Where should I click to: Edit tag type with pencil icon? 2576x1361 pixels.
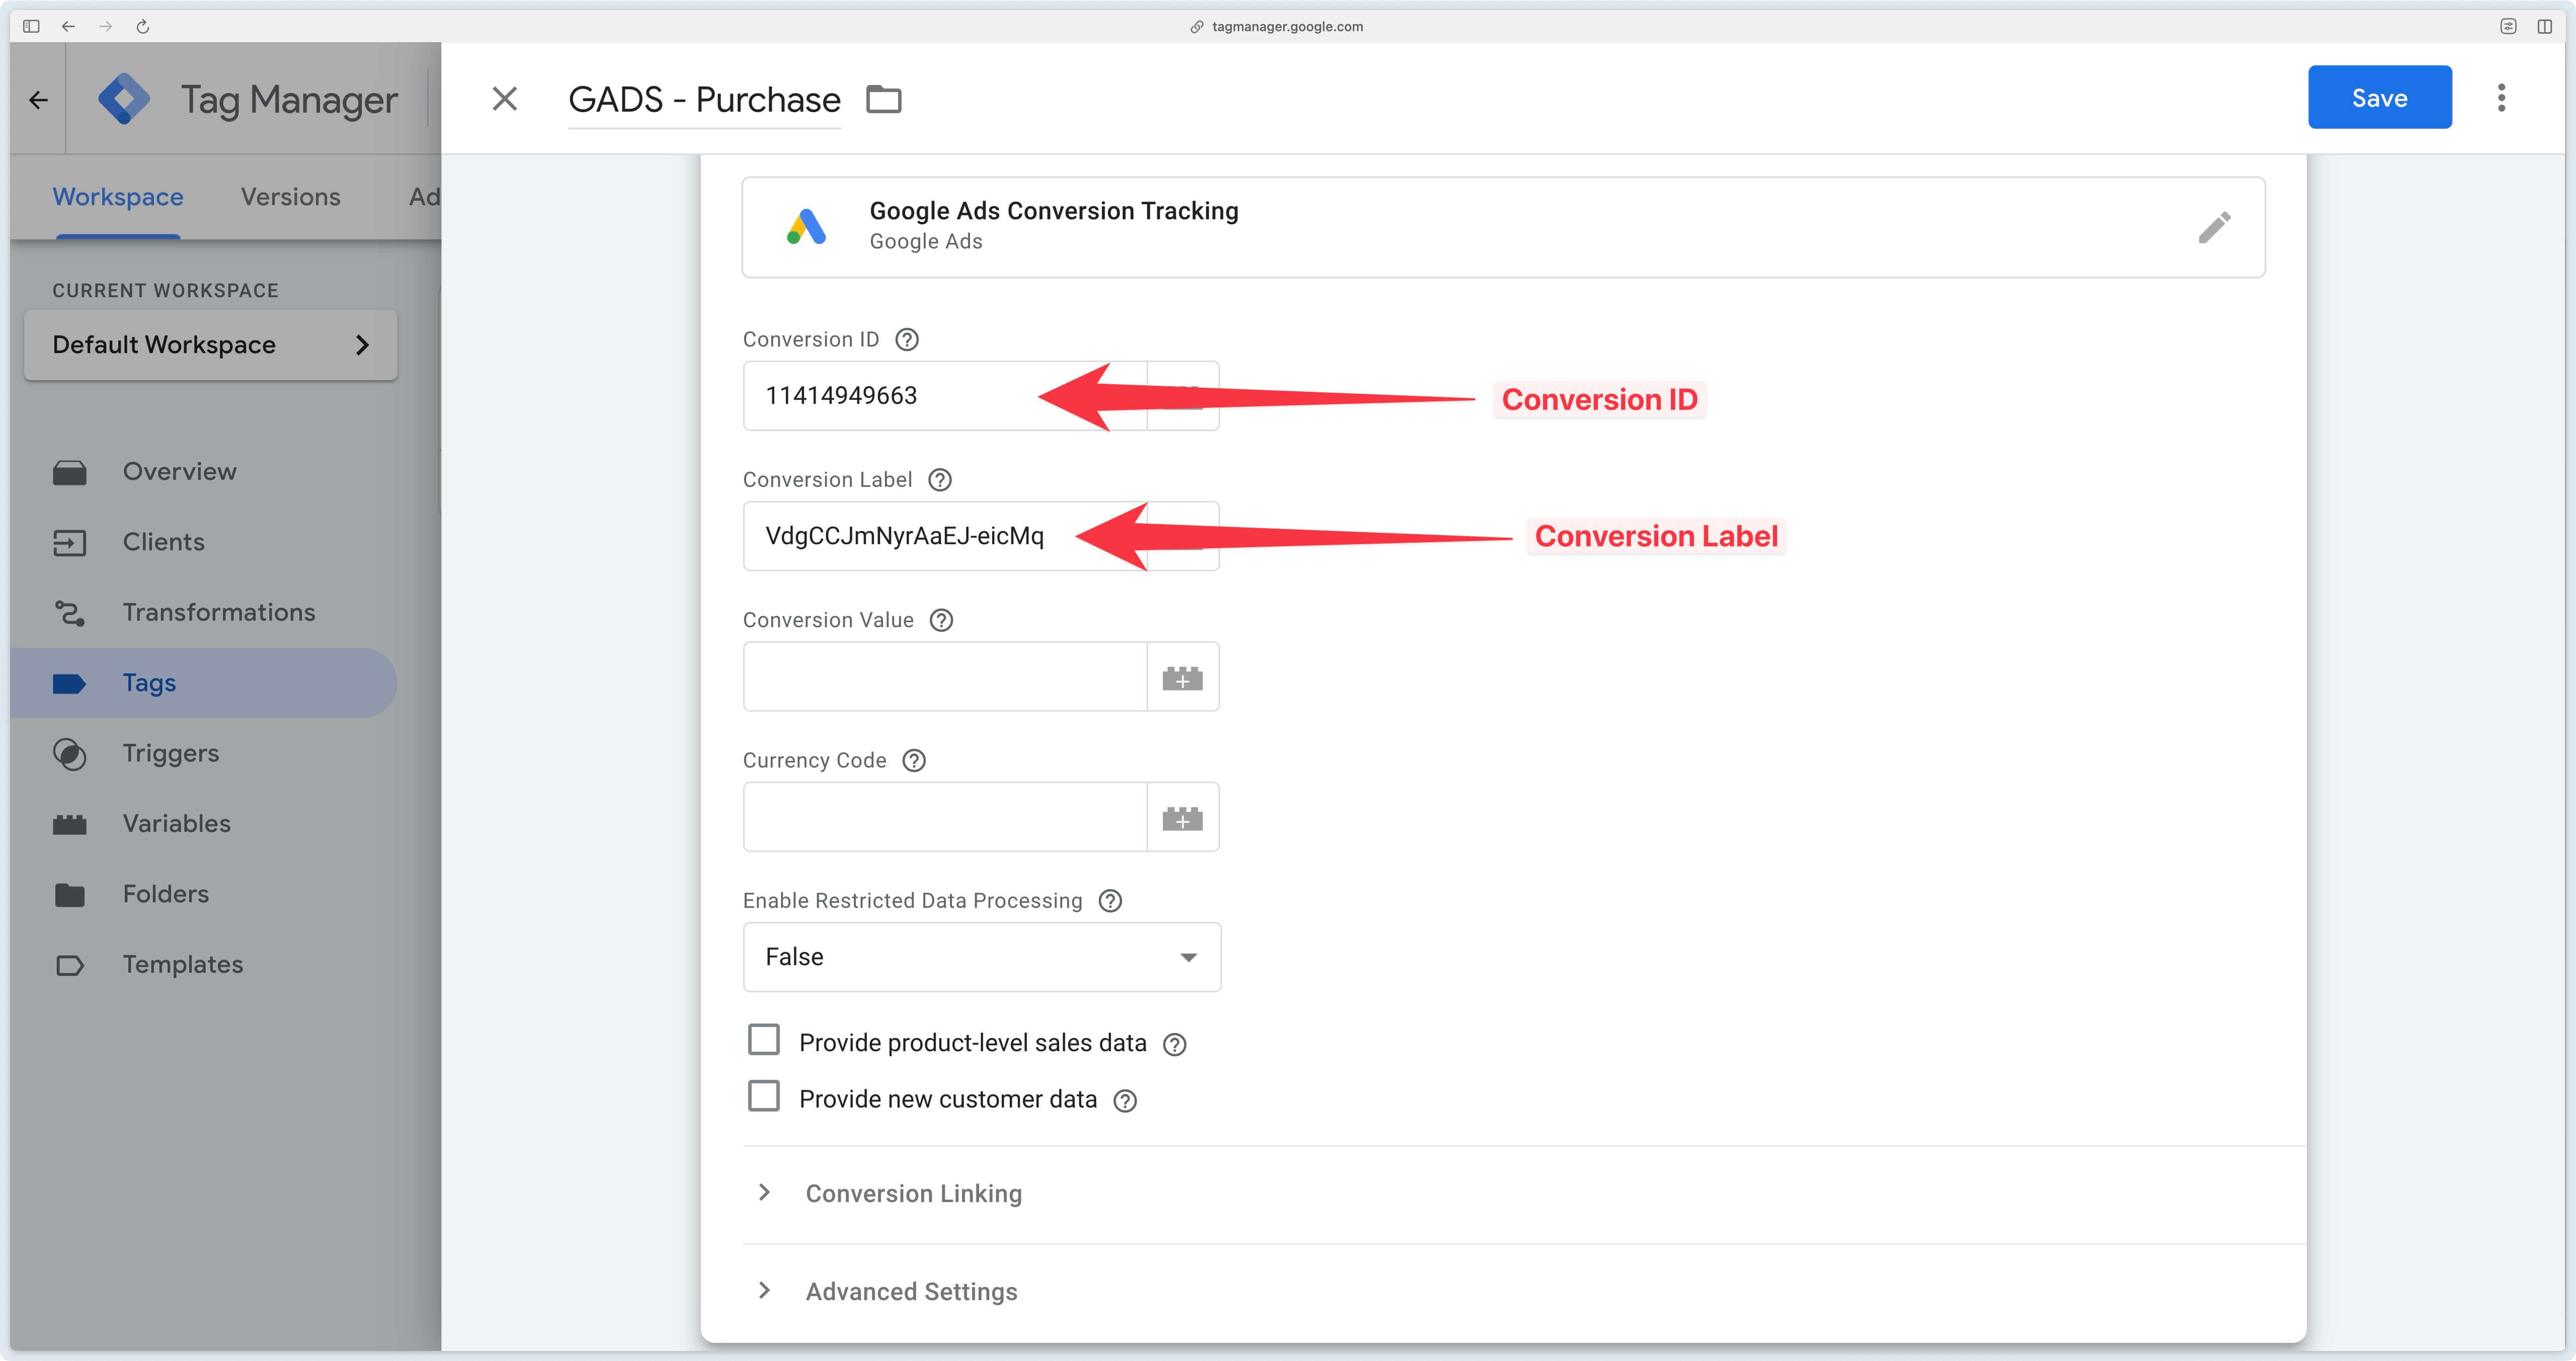(x=2214, y=227)
